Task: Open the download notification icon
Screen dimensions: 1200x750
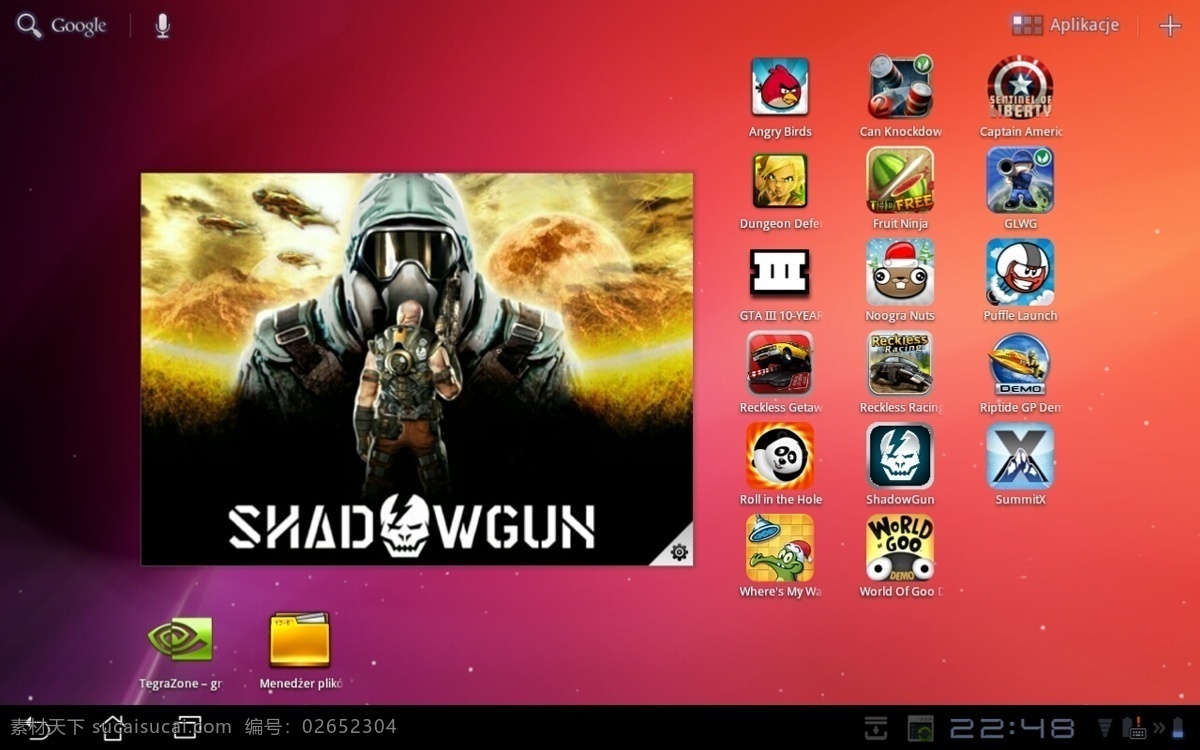Action: [876, 728]
